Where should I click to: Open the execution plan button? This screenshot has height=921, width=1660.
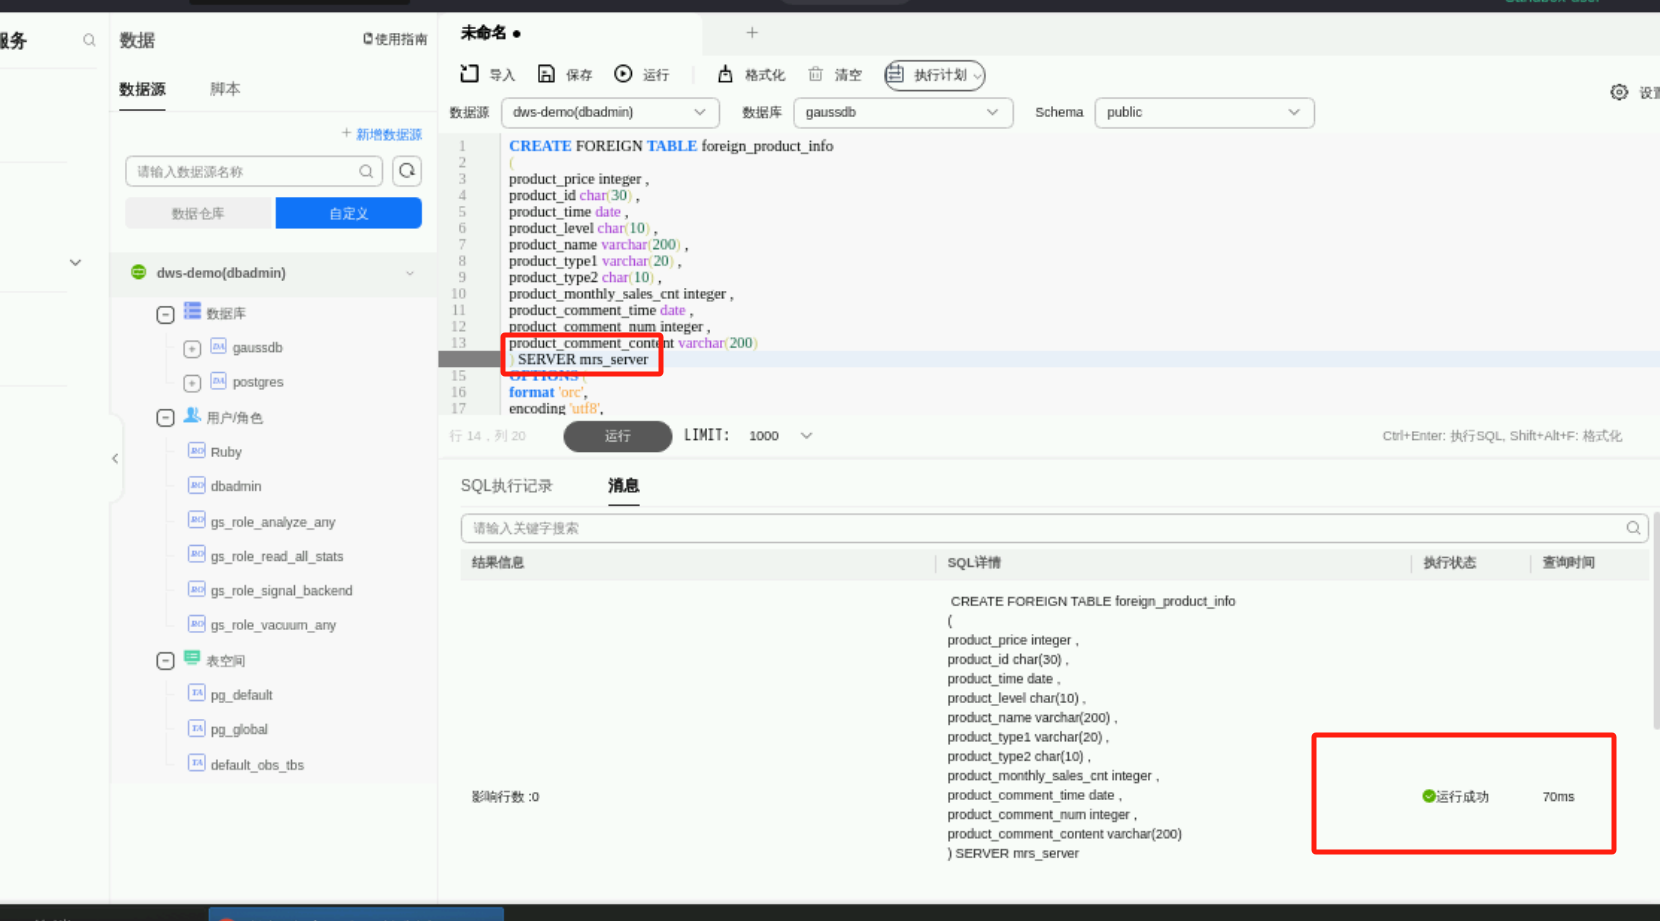coord(935,75)
